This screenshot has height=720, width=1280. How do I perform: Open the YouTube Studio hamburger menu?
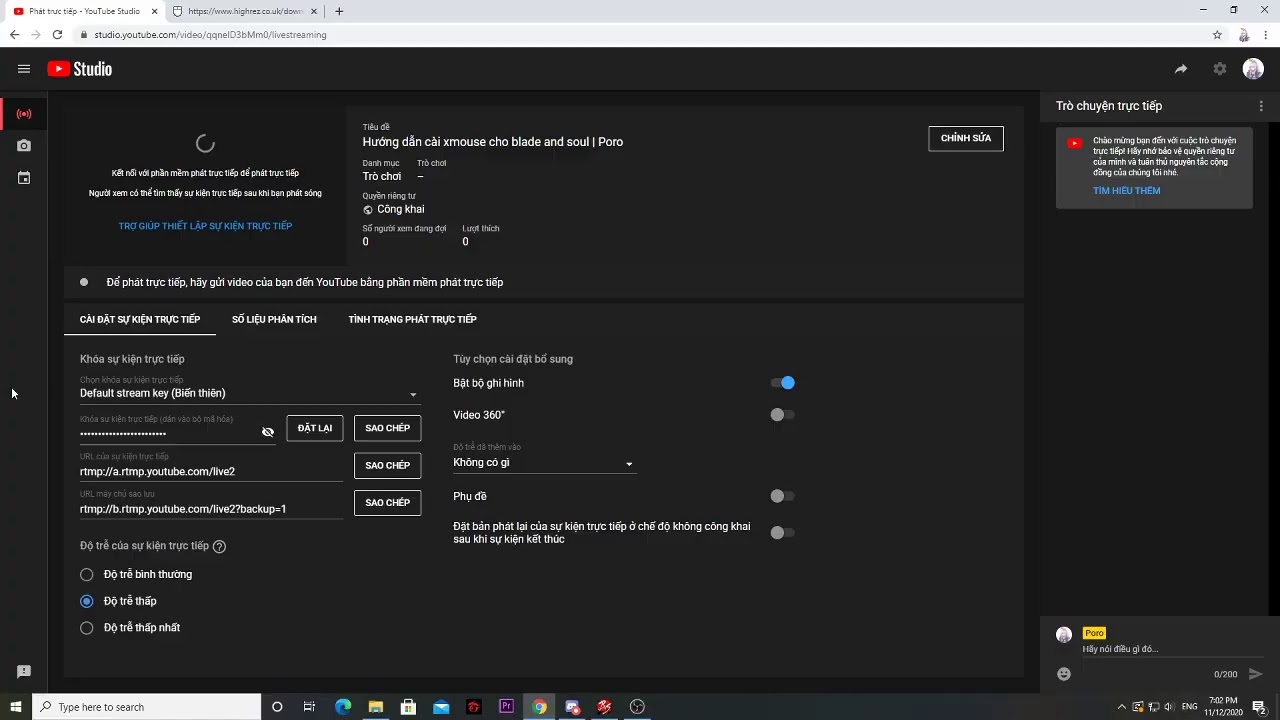click(x=24, y=69)
